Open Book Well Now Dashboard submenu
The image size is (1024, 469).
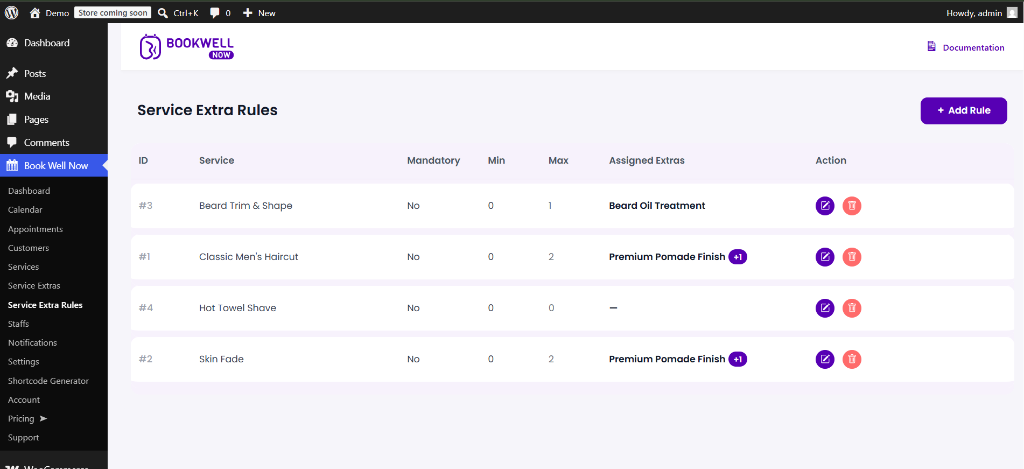29,191
